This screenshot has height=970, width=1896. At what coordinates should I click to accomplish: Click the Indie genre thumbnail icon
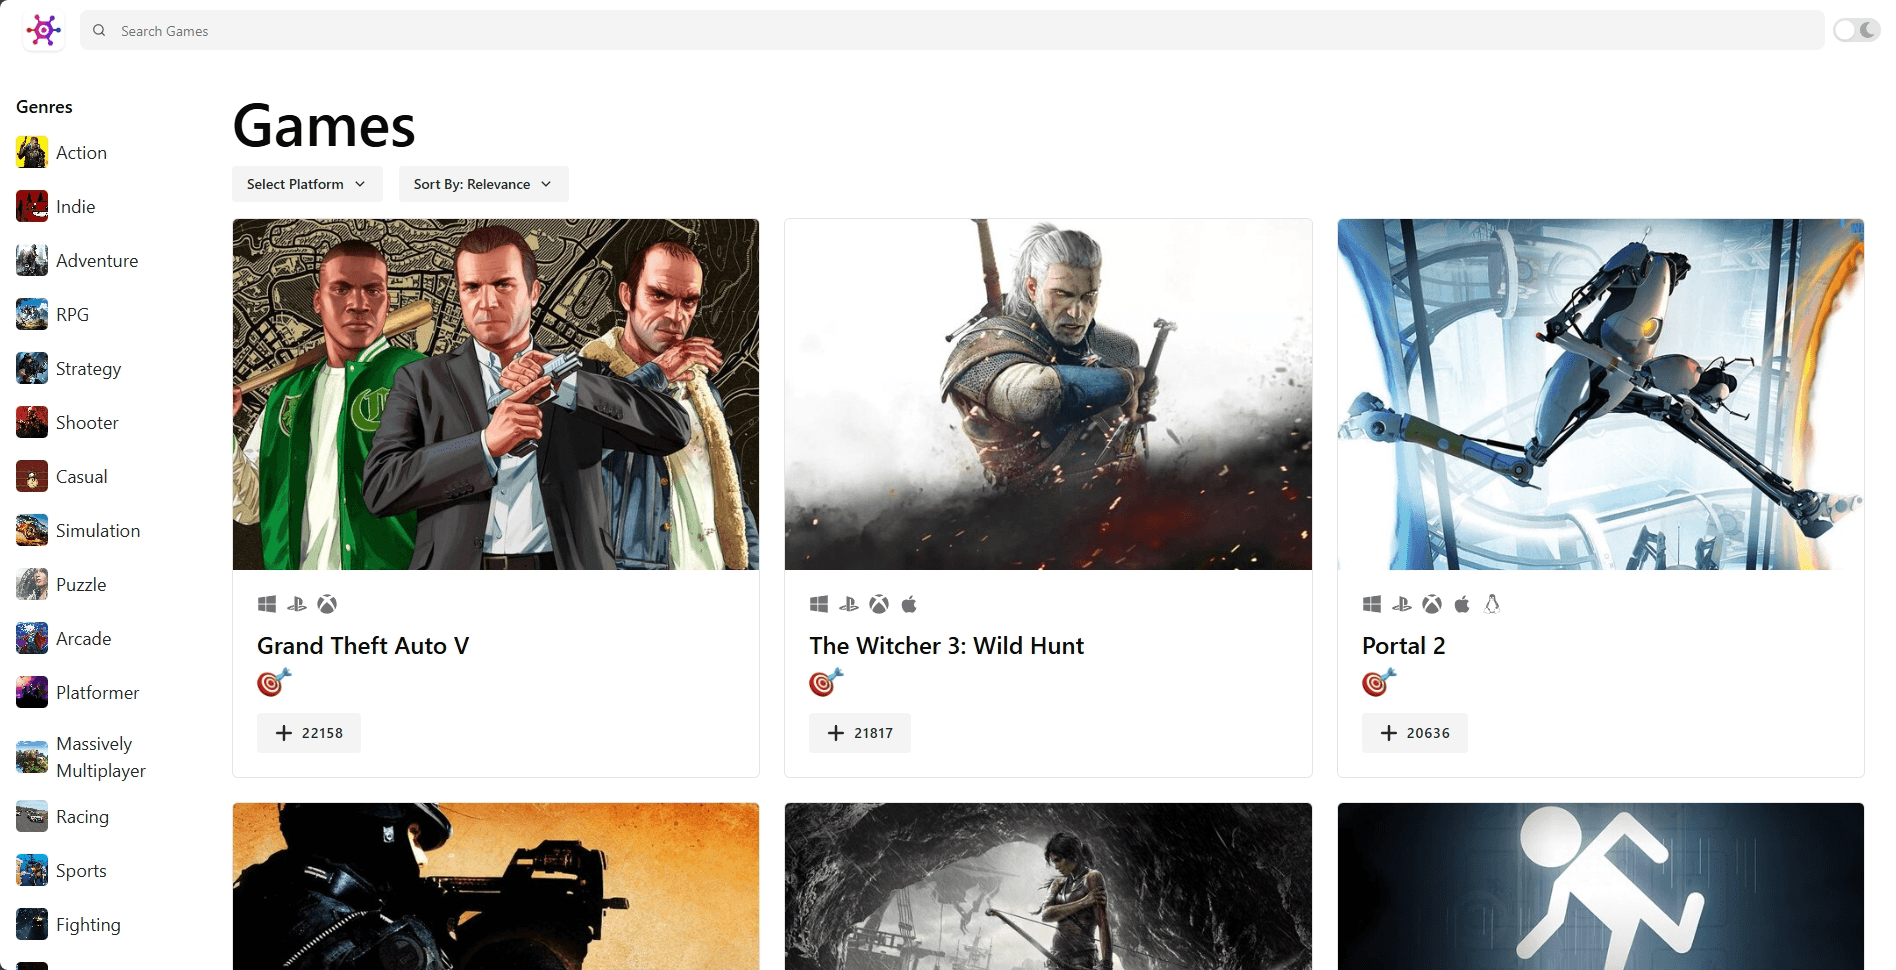[x=32, y=207]
